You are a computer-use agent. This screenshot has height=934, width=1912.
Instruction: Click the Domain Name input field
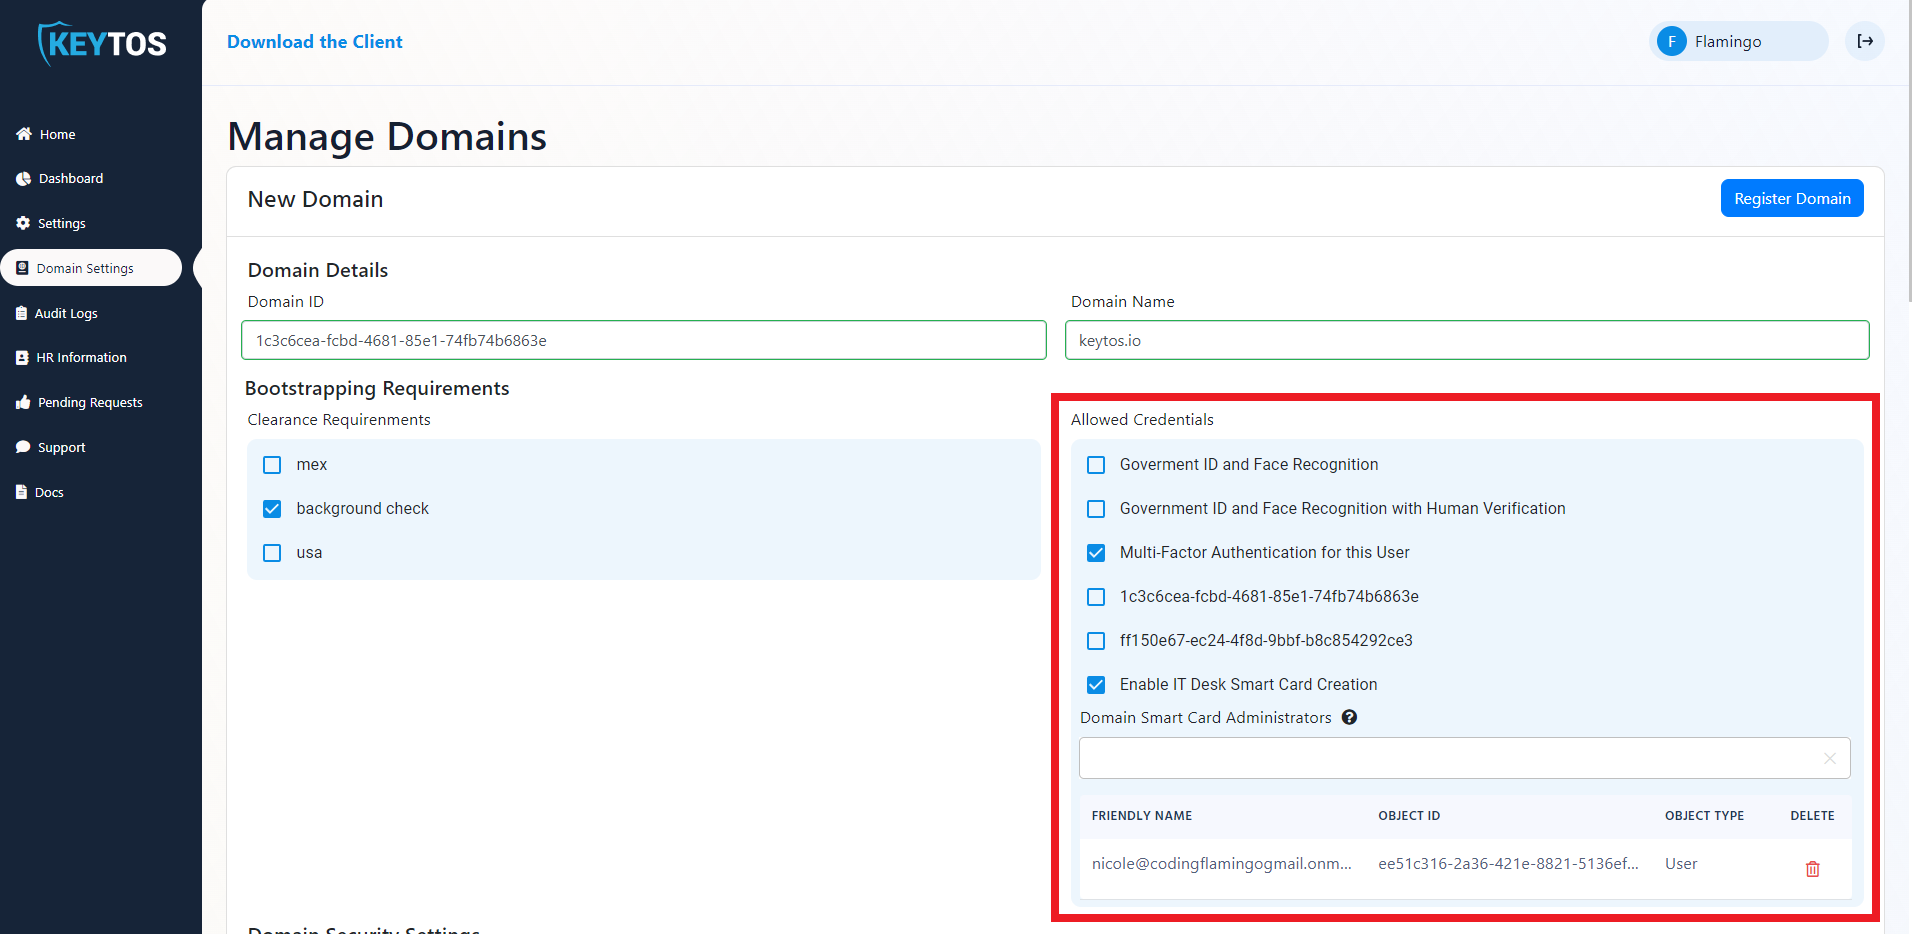(1467, 340)
